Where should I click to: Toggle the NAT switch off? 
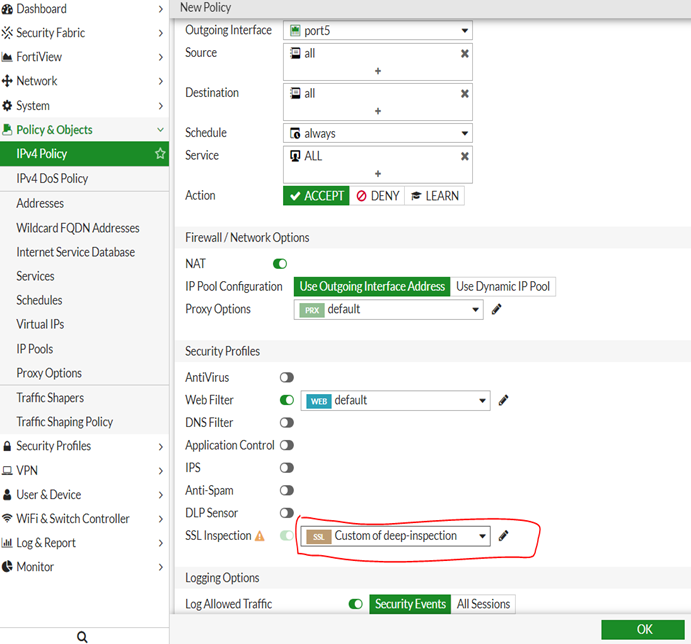pyautogui.click(x=280, y=264)
